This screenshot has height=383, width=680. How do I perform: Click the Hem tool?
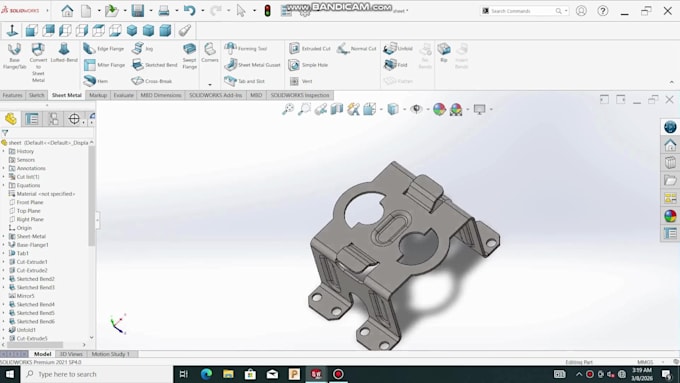96,81
